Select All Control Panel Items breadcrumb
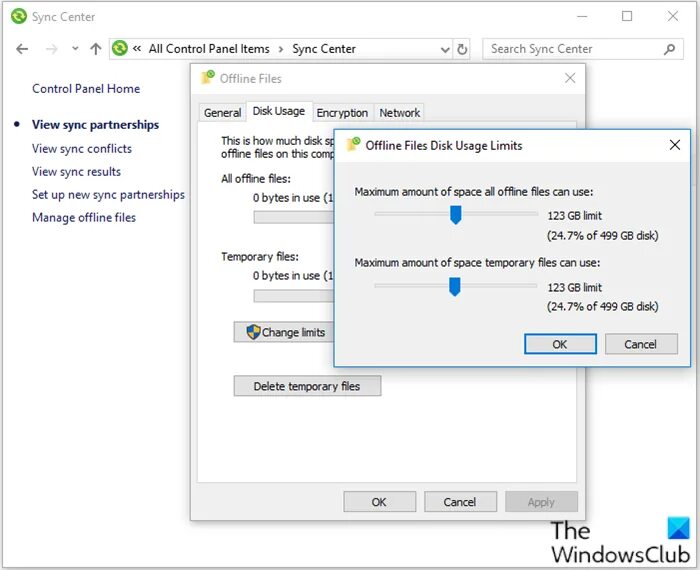 [x=209, y=49]
